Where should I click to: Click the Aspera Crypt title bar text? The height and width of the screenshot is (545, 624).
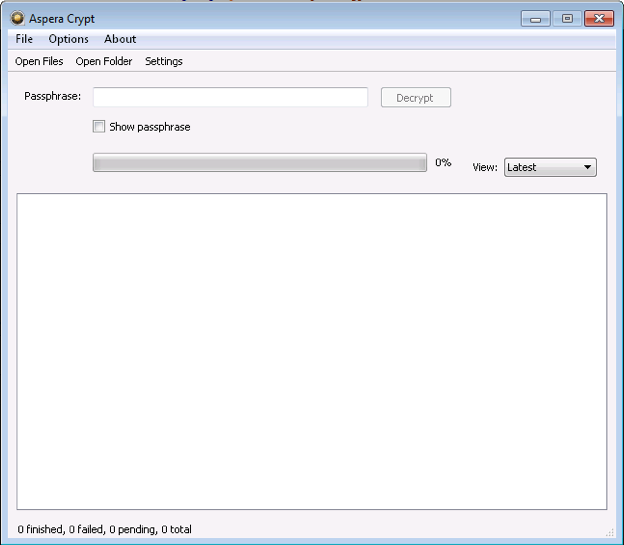(62, 19)
